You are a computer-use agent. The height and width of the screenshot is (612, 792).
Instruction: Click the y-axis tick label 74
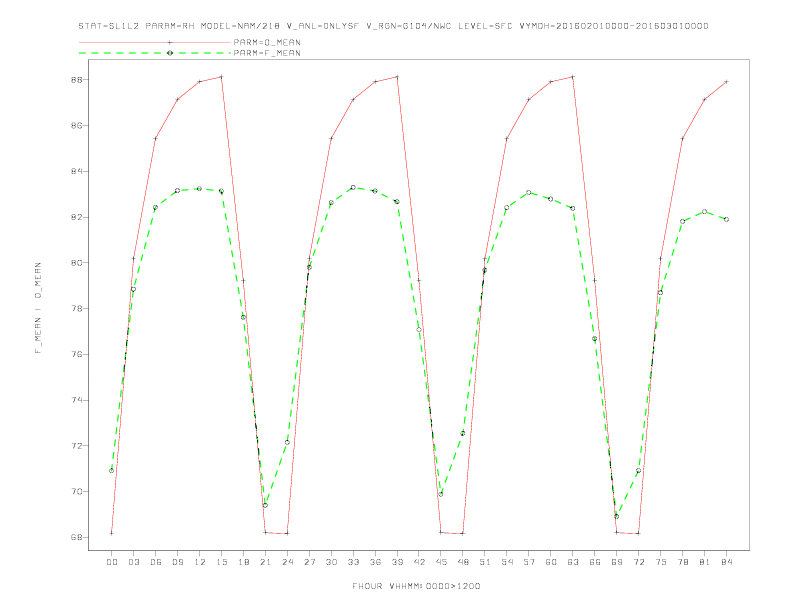77,400
